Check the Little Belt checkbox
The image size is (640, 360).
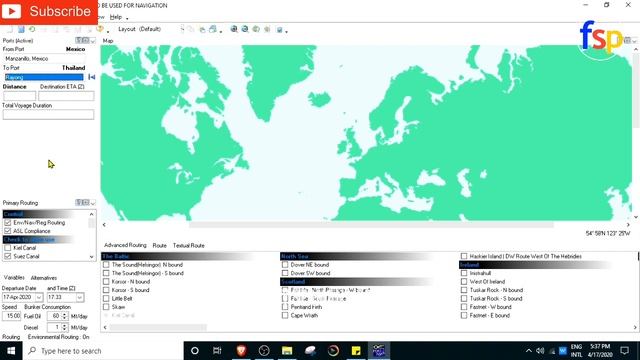[106, 299]
